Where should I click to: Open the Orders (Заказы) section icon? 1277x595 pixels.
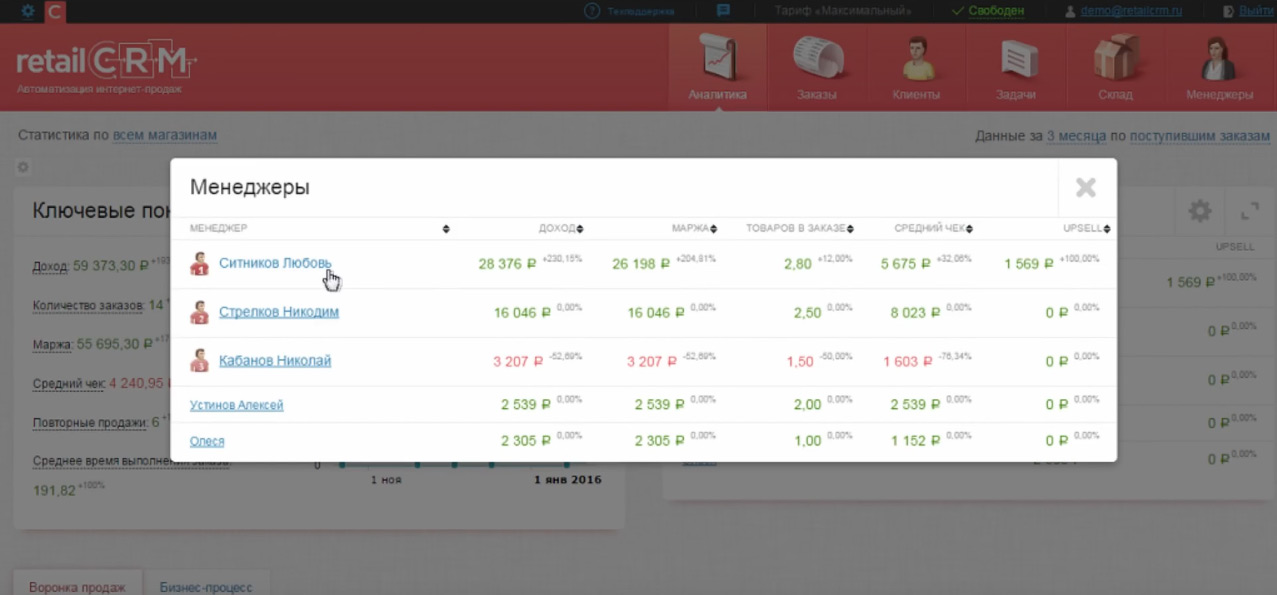[817, 59]
